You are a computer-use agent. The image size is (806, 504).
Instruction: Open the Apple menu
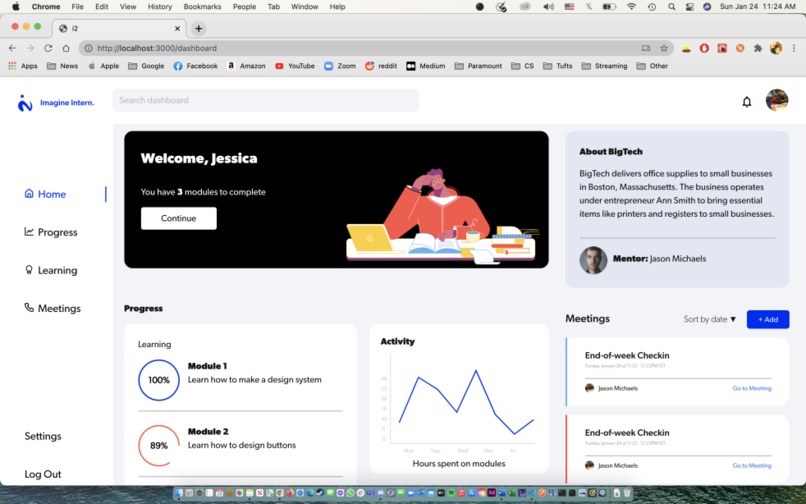pyautogui.click(x=16, y=7)
